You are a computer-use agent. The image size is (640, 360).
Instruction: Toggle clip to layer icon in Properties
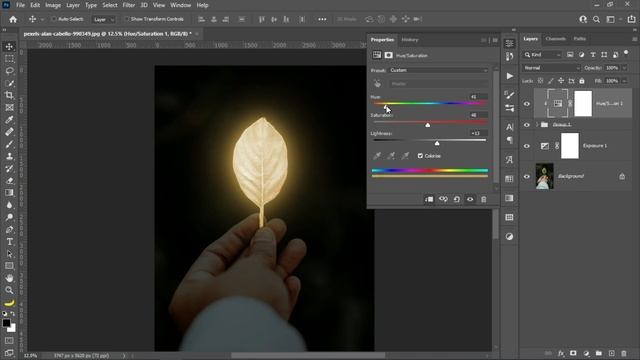point(429,199)
